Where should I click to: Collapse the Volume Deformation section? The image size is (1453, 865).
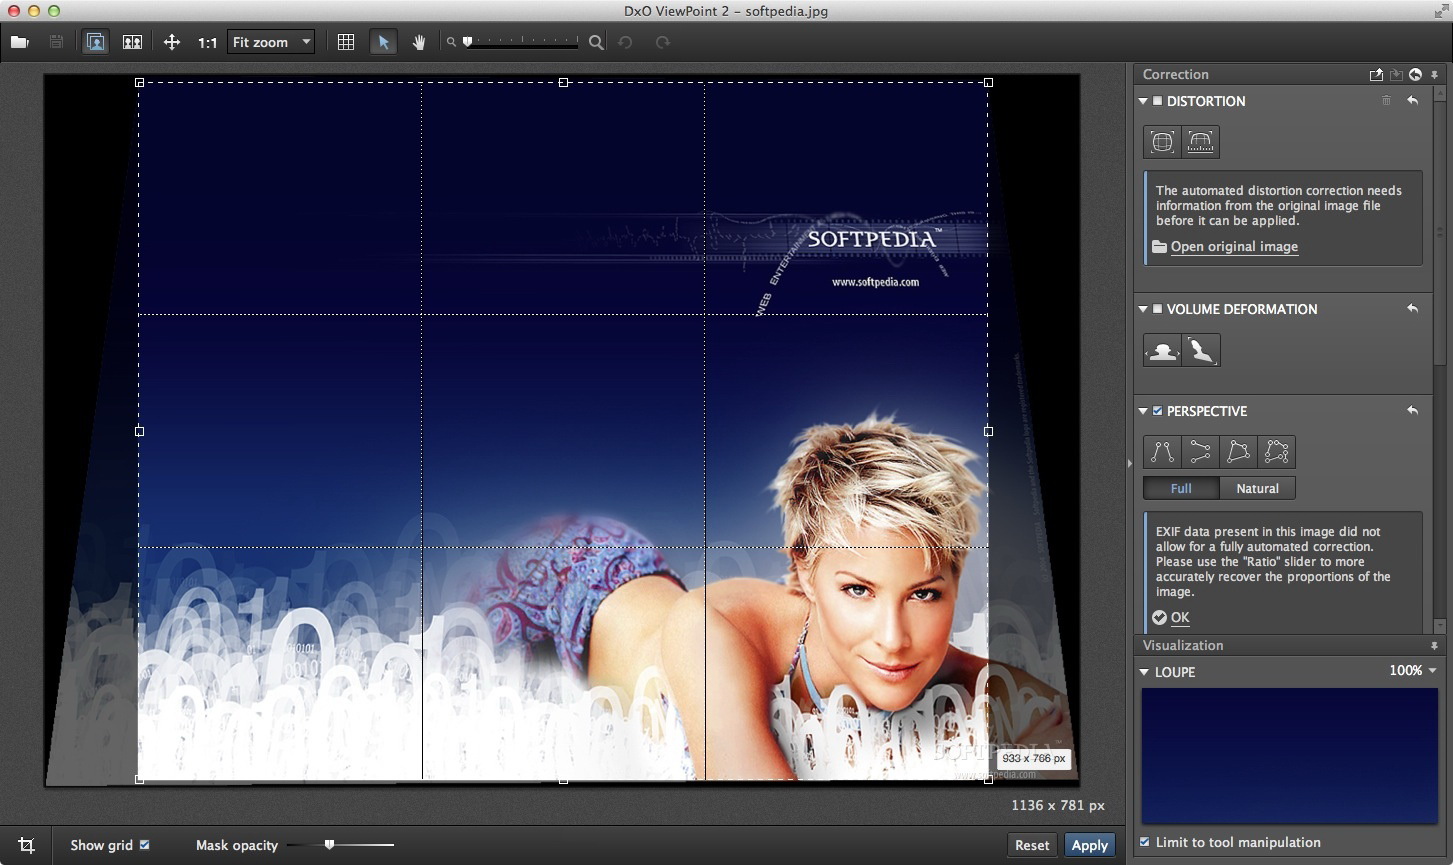(1143, 309)
